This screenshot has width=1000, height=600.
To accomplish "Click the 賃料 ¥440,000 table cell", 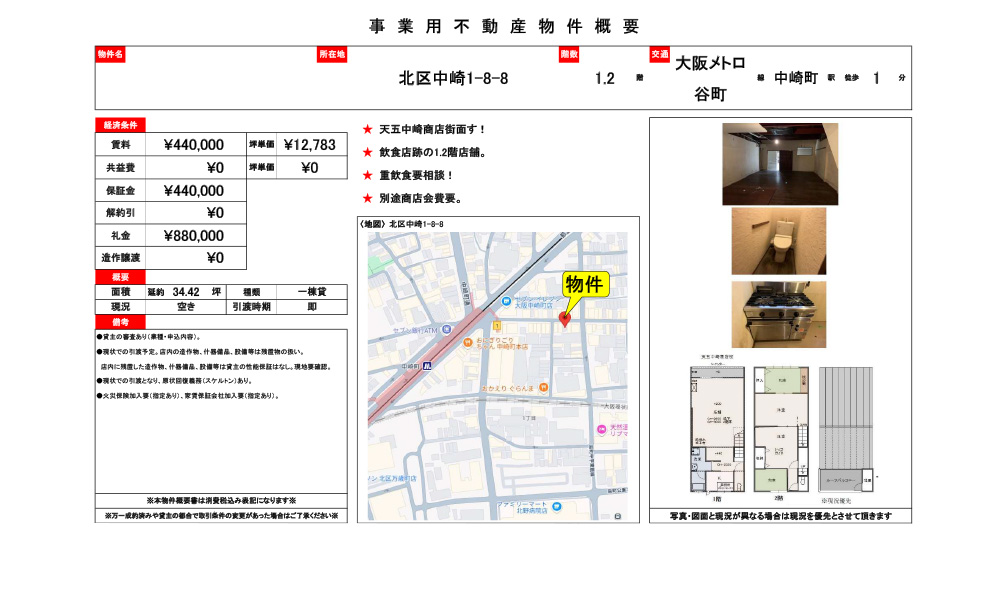I will point(193,145).
